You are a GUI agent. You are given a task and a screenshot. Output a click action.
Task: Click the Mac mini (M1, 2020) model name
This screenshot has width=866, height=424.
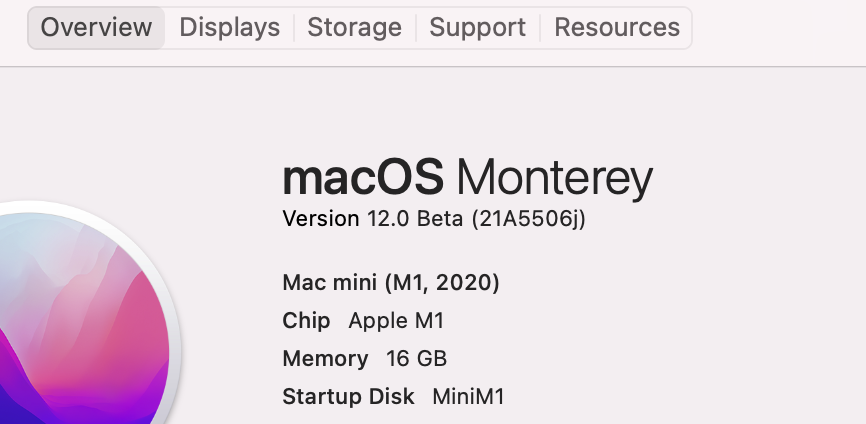tap(391, 282)
